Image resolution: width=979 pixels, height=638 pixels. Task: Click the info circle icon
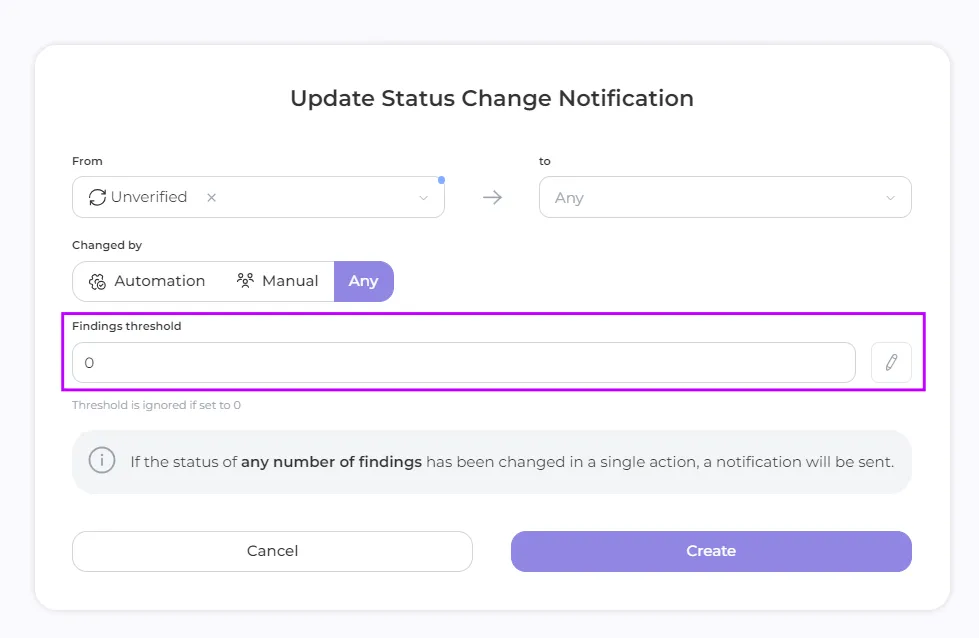coord(102,461)
